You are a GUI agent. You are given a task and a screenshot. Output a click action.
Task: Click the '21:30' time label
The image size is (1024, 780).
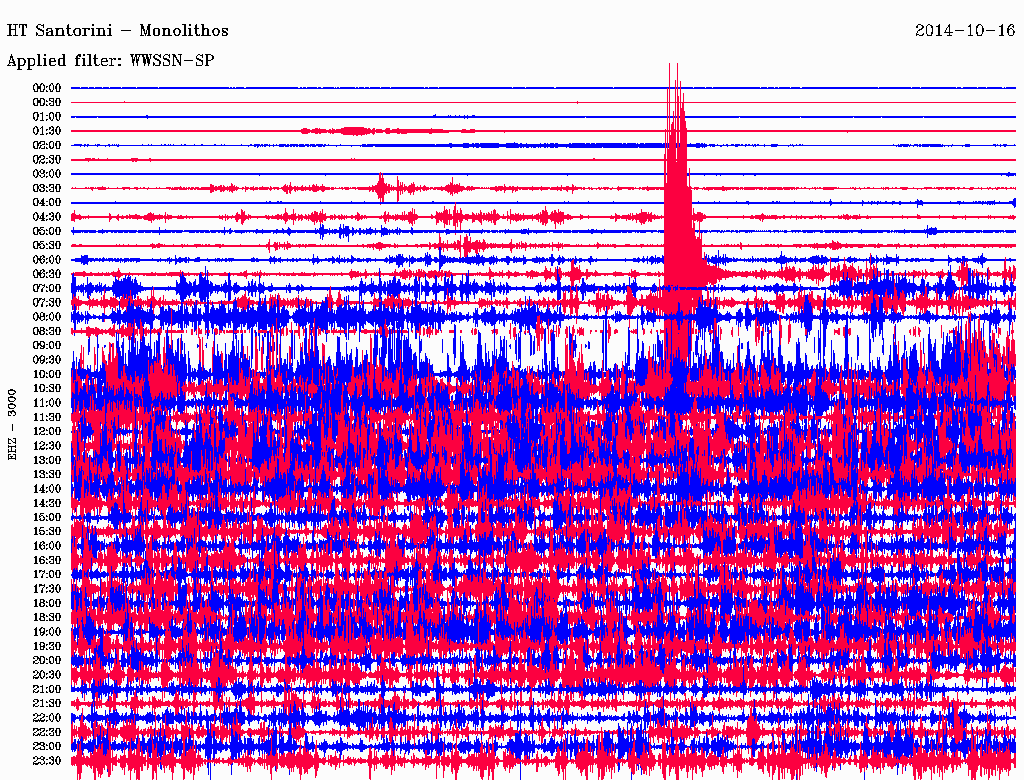click(47, 704)
